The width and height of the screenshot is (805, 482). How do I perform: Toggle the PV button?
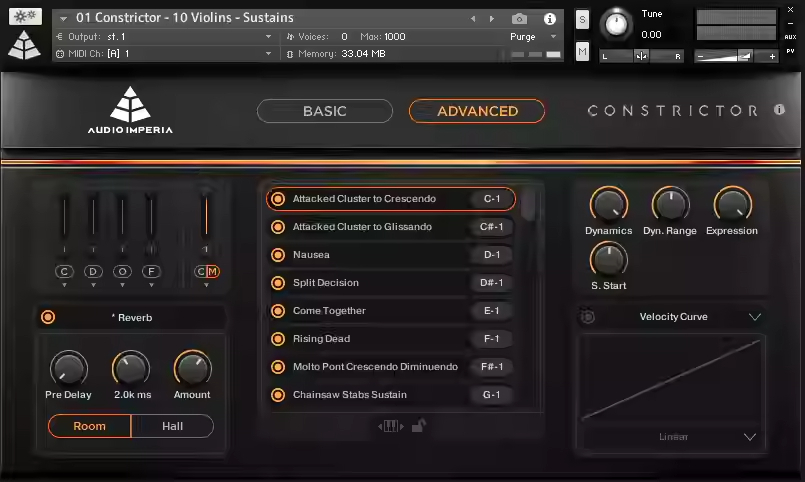pyautogui.click(x=790, y=51)
